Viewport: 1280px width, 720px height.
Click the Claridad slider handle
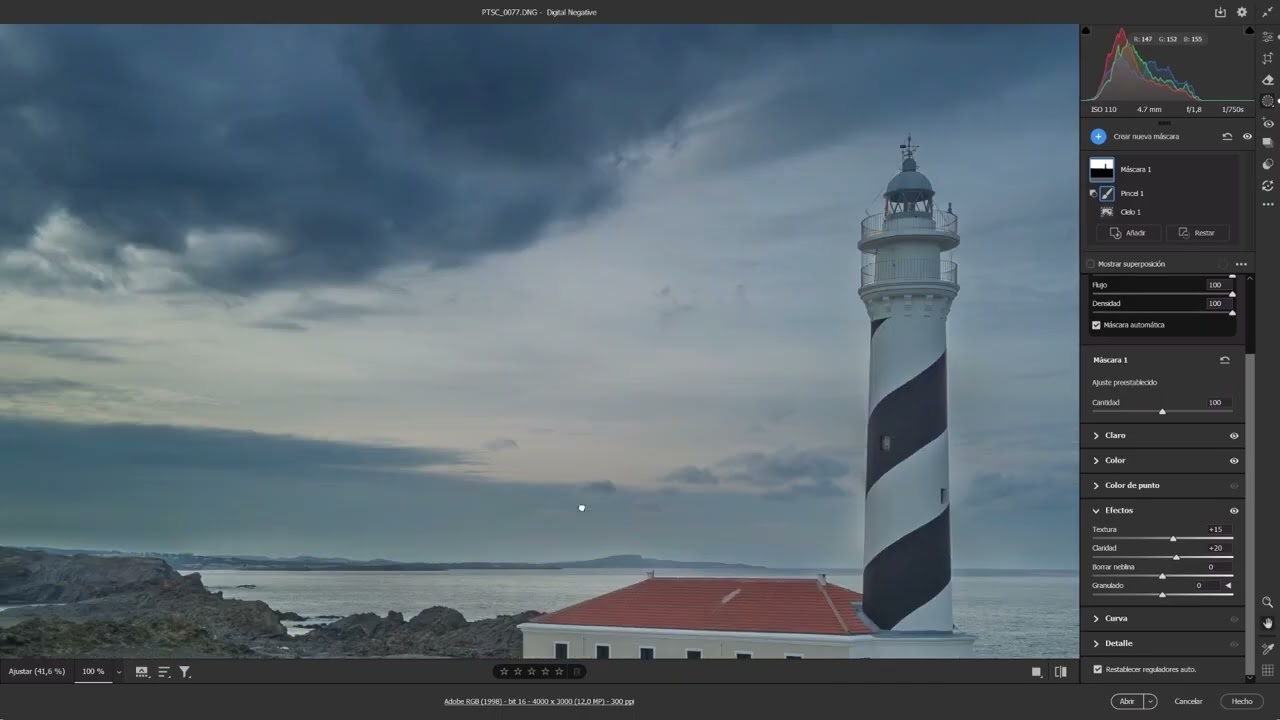click(x=1176, y=557)
